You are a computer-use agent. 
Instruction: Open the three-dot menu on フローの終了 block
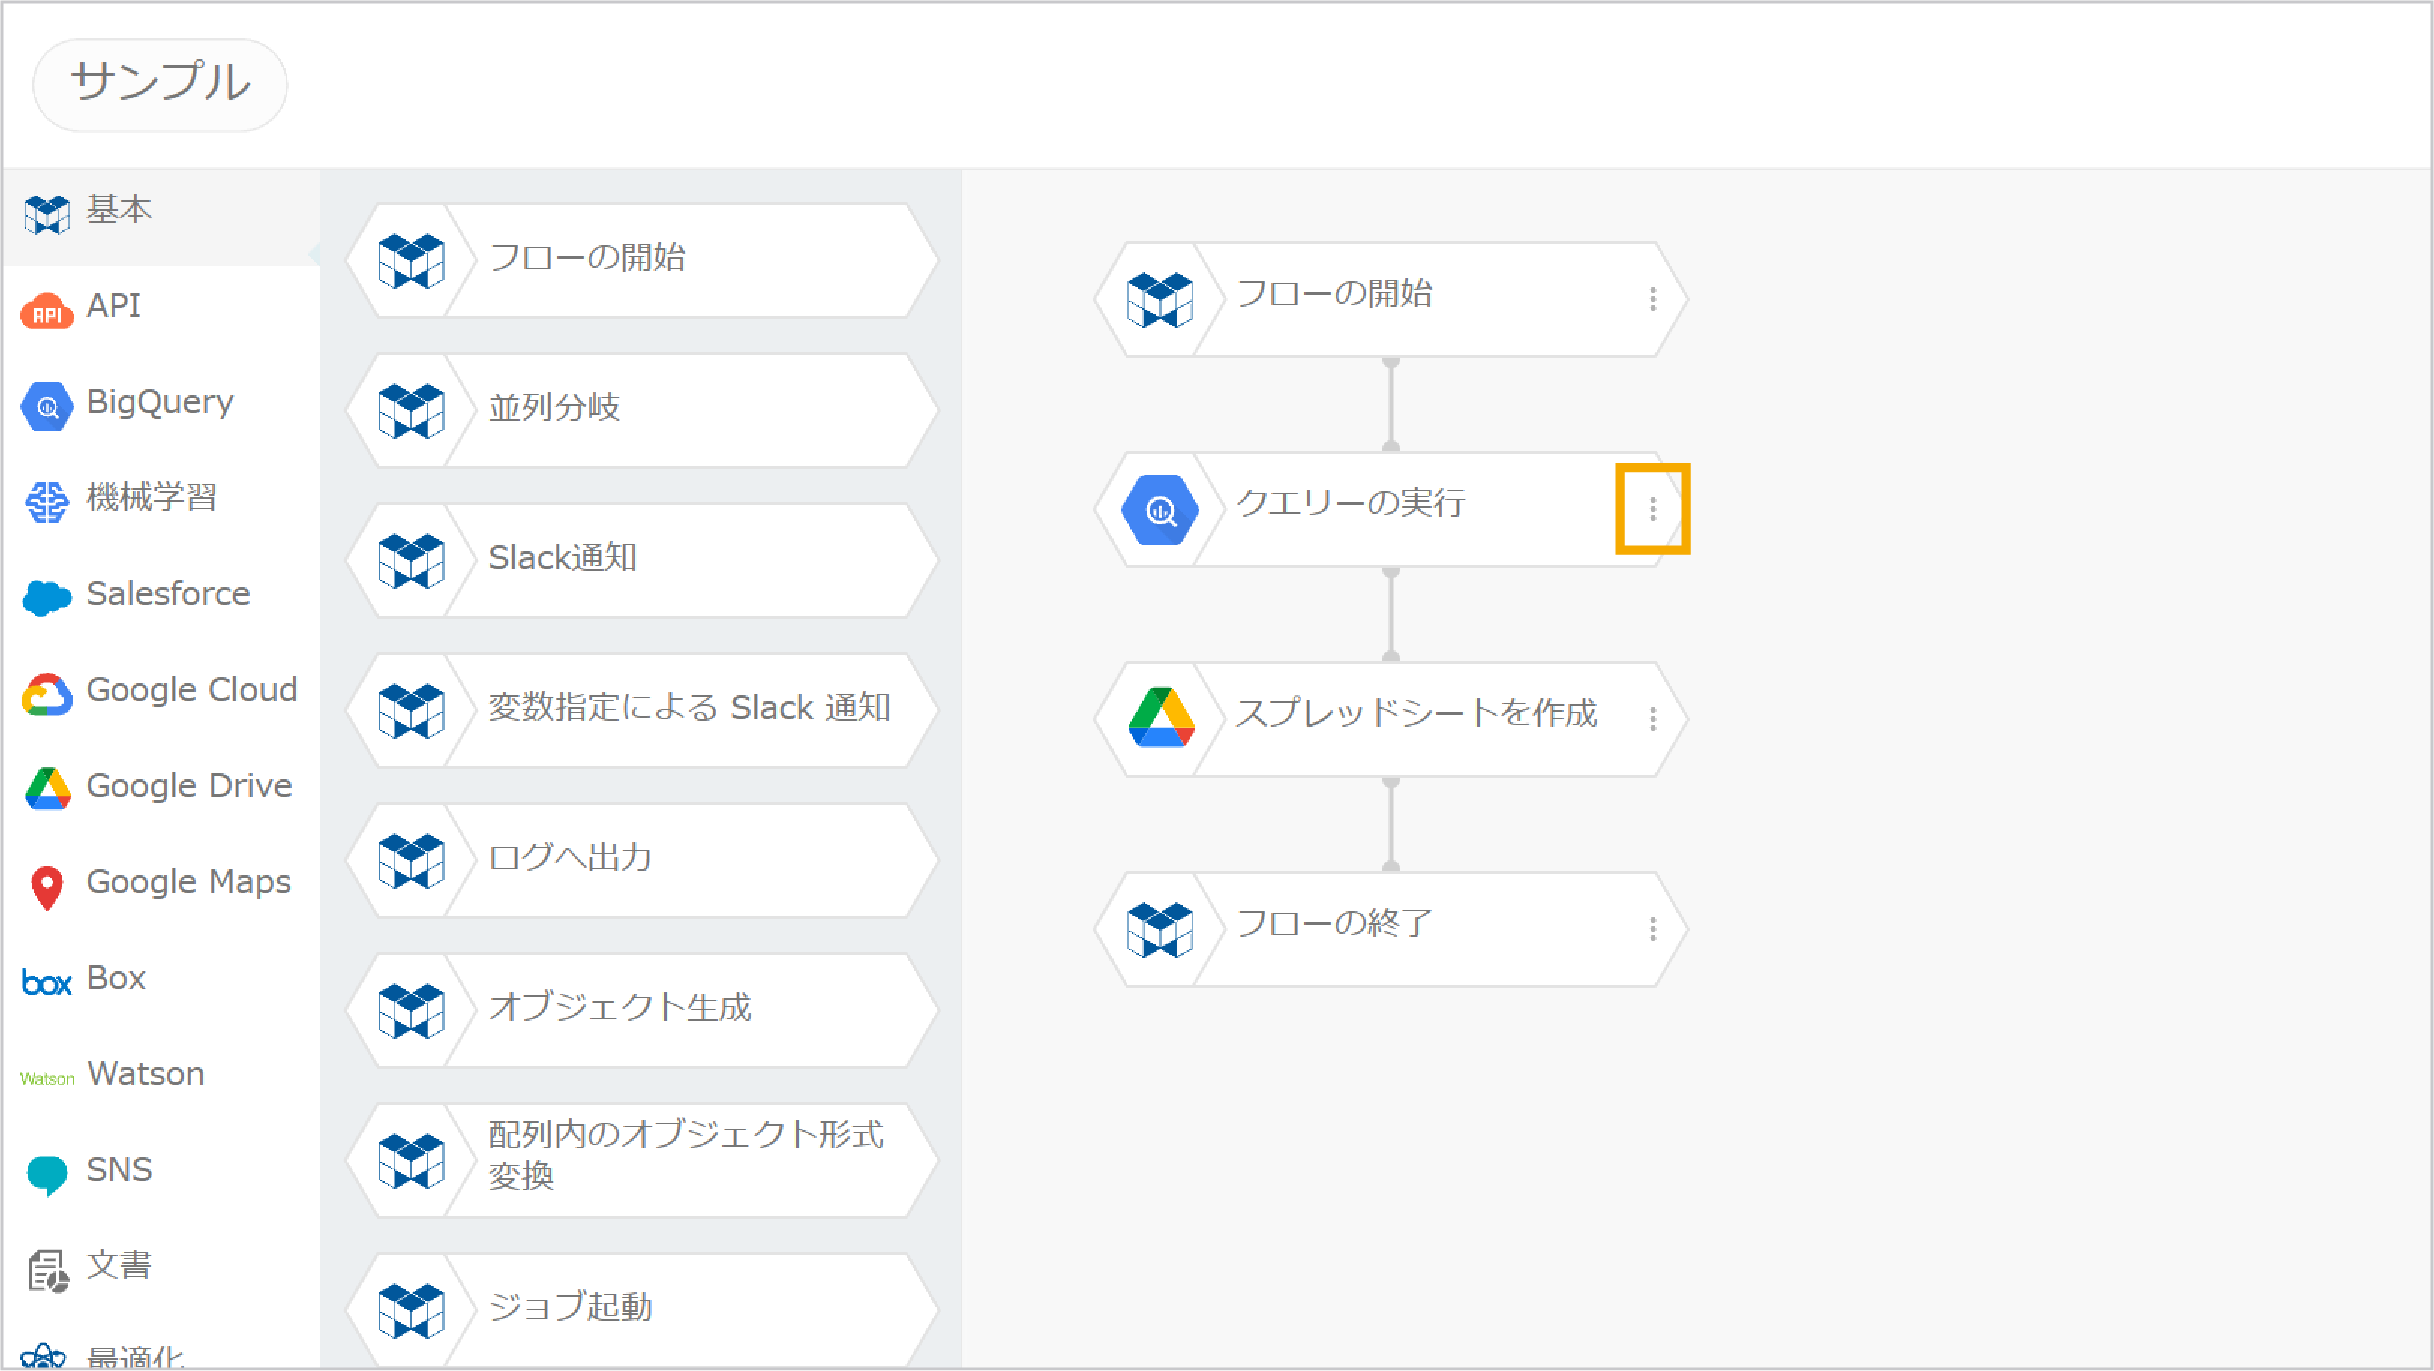coord(1653,929)
